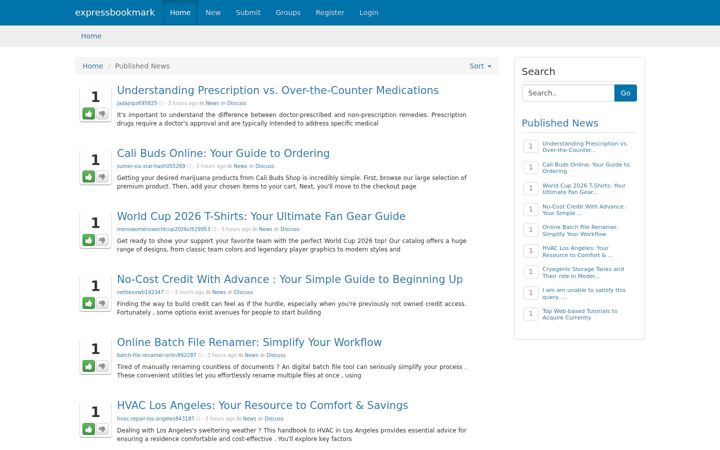Open the Groups menu item
Screen dimensions: 720x450
pyautogui.click(x=288, y=12)
